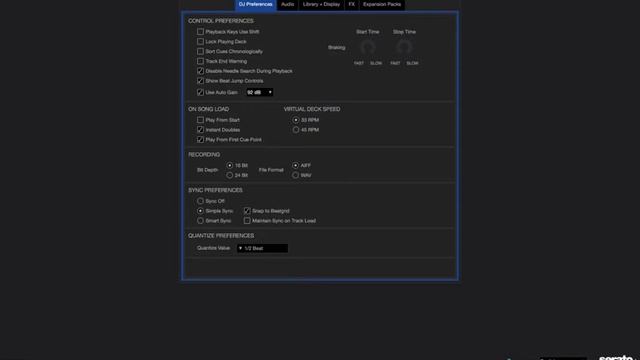
Task: Open the Quantize Value 1/2 Beat dropdown
Action: 262,248
